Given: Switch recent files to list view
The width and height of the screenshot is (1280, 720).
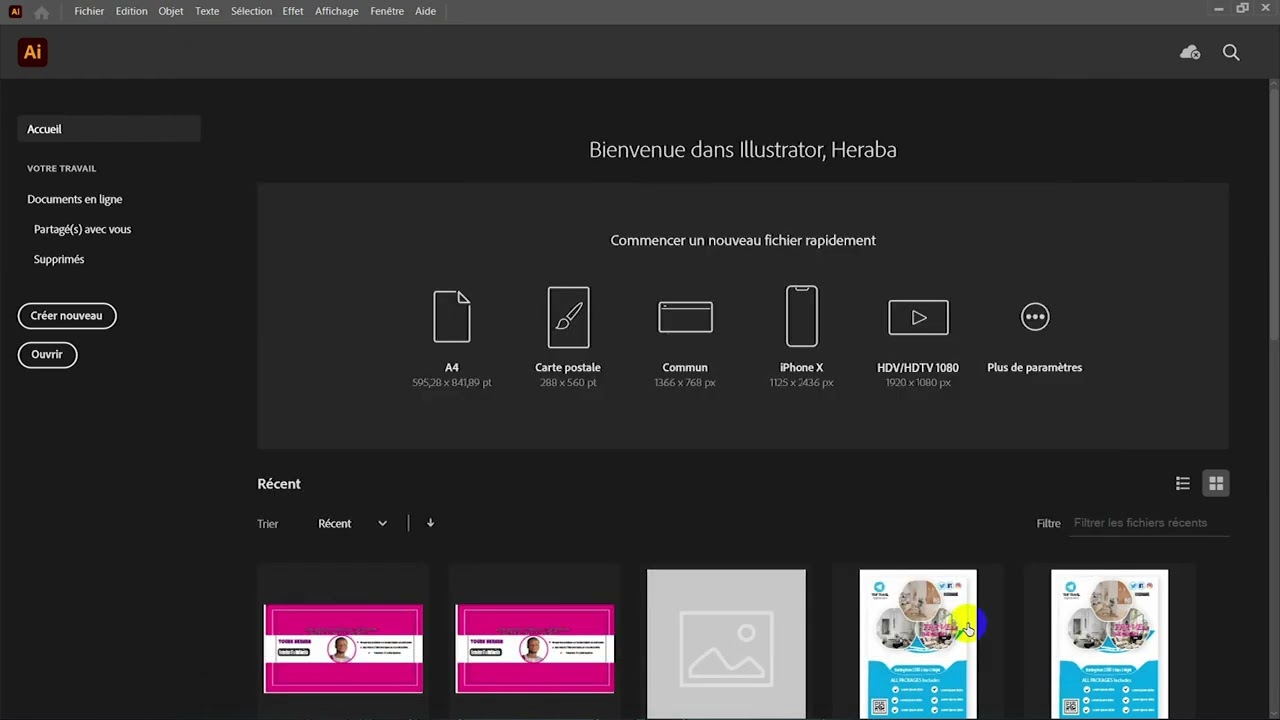Looking at the screenshot, I should point(1183,483).
